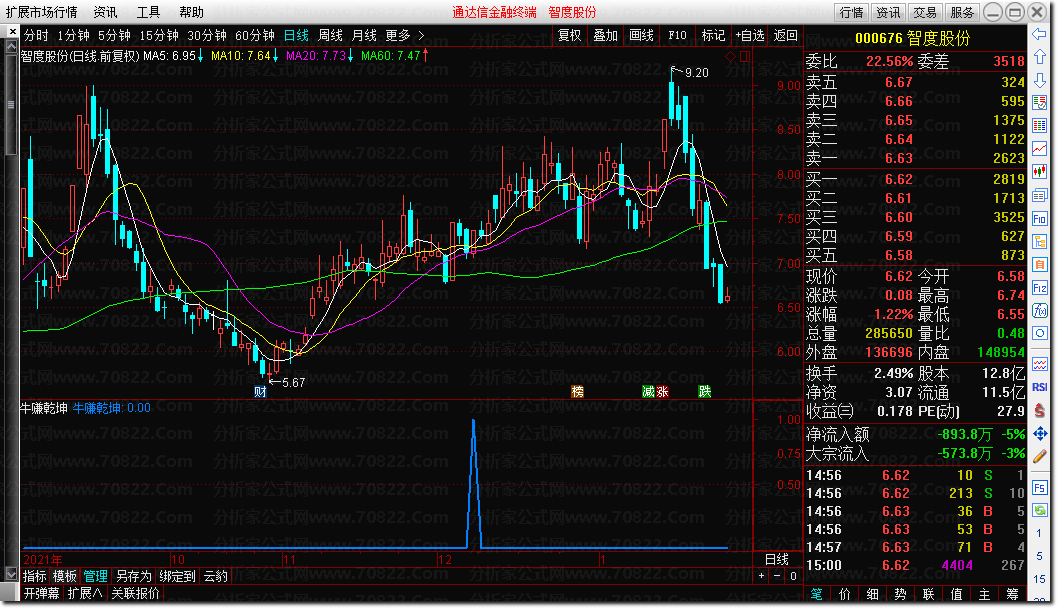The image size is (1059, 609).
Task: Click the F10 icon in right sidebar
Action: coord(1039,219)
